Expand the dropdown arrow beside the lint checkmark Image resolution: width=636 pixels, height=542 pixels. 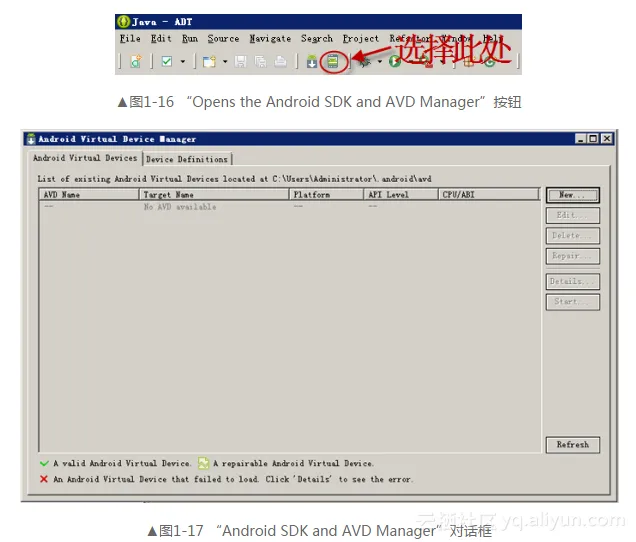coord(183,62)
